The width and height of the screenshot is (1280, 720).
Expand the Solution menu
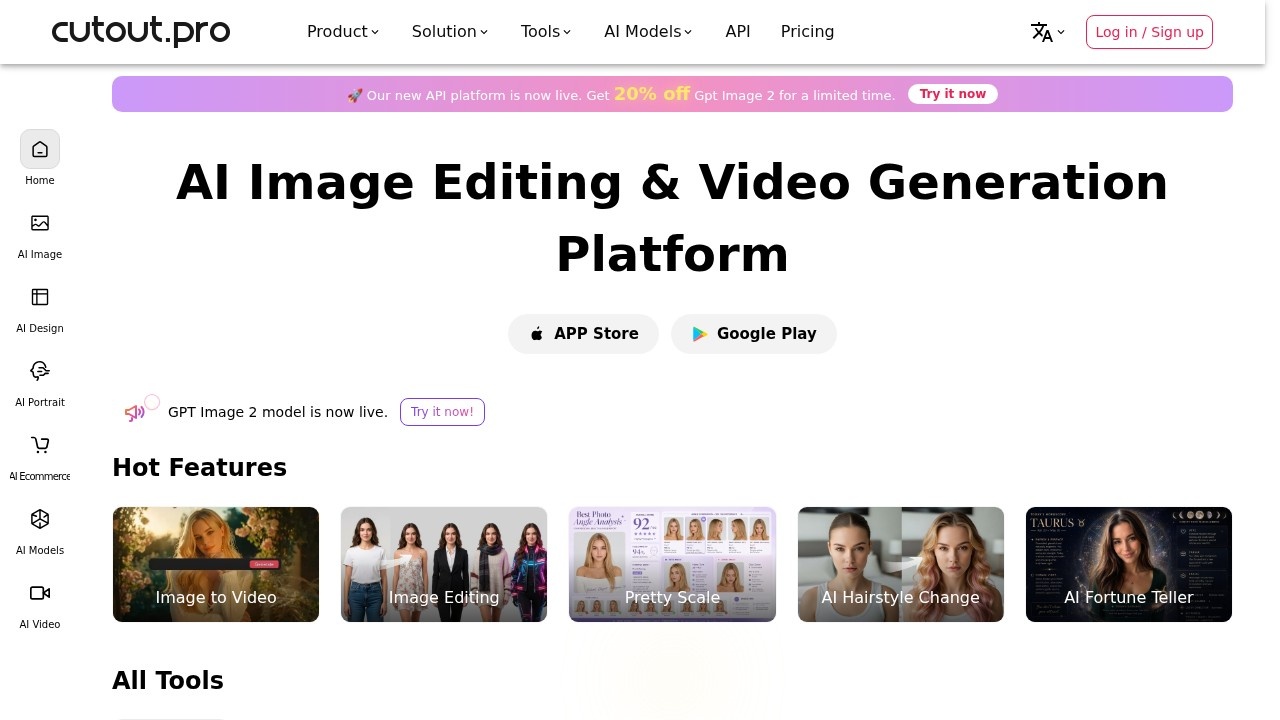point(450,32)
